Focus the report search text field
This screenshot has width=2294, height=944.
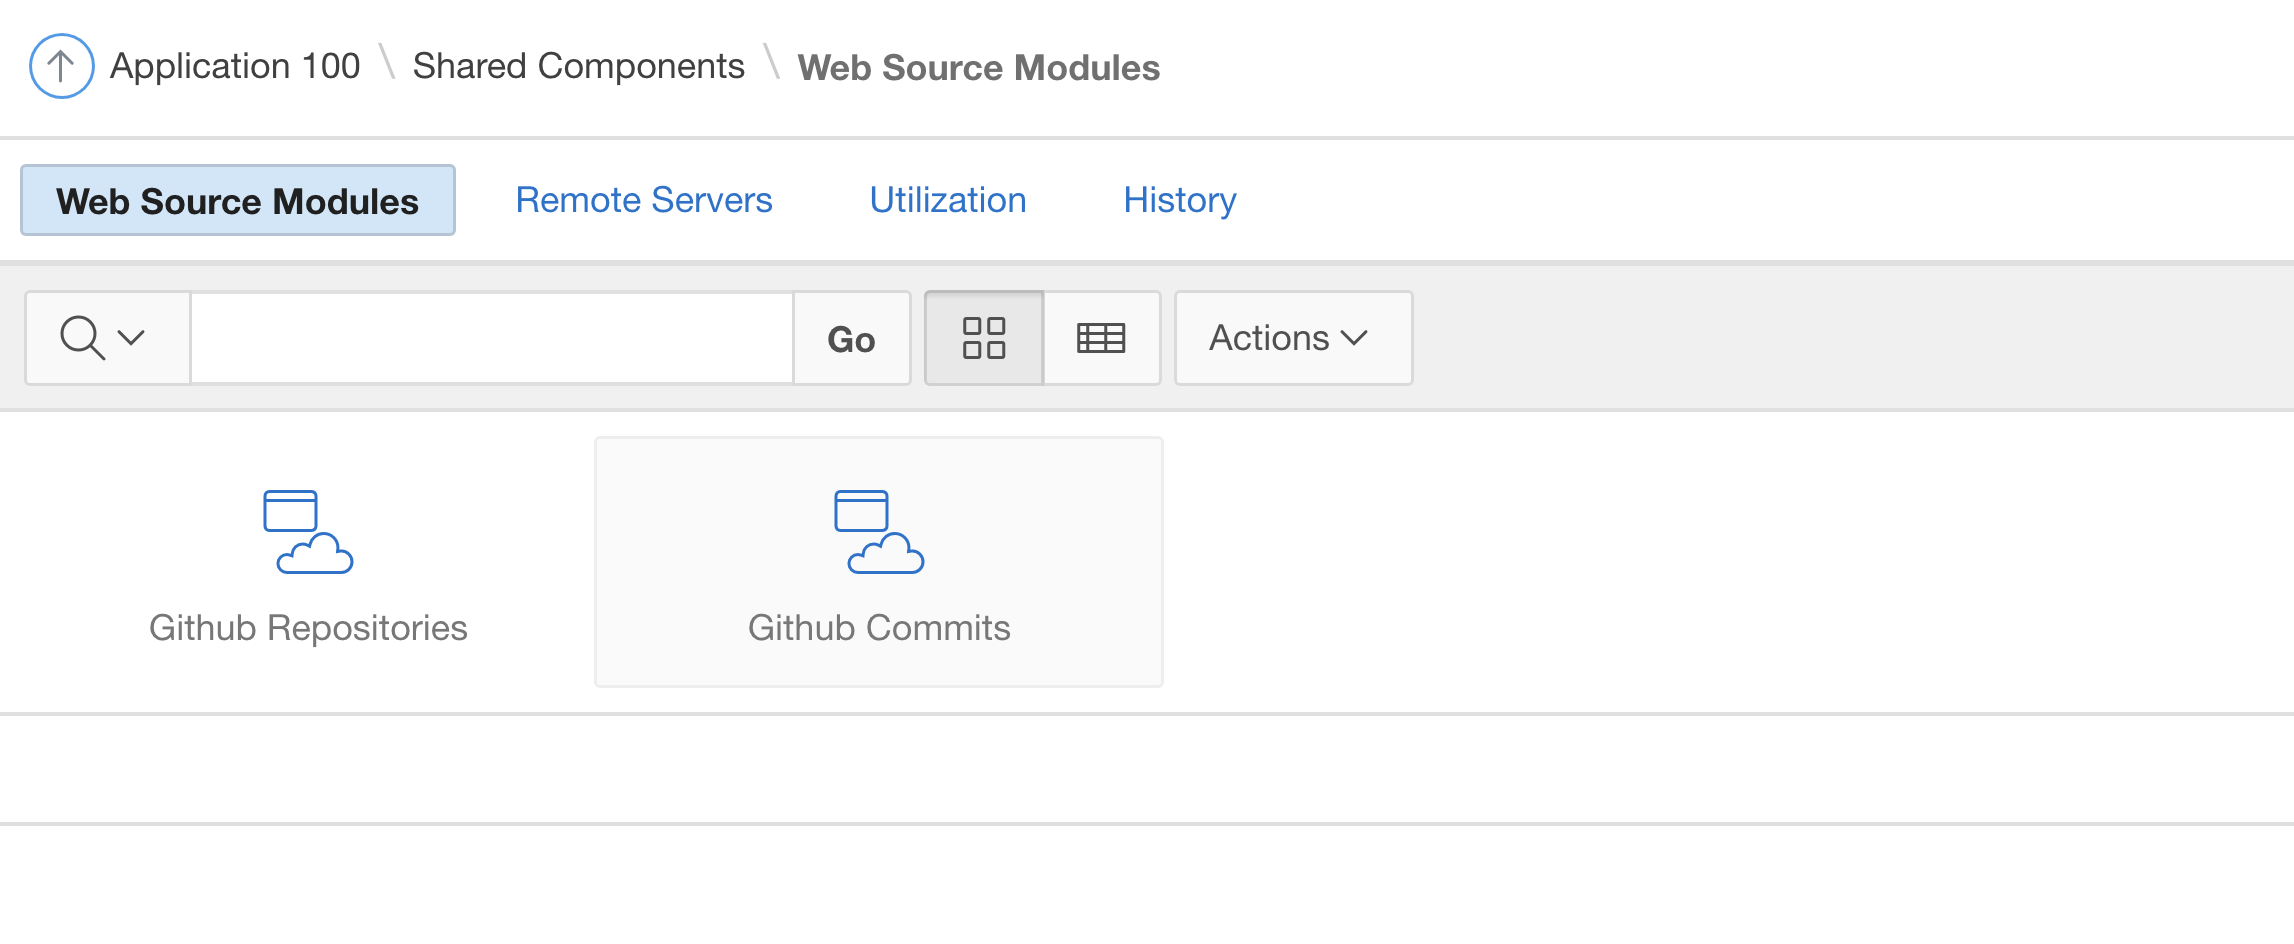[492, 338]
